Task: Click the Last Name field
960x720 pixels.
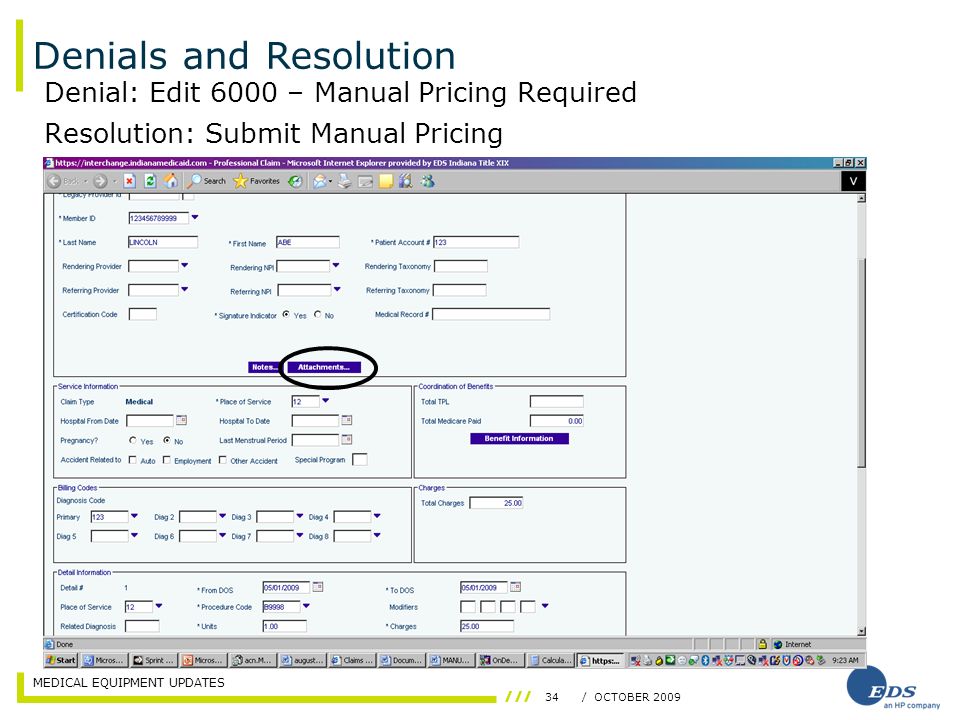Action: pos(163,242)
